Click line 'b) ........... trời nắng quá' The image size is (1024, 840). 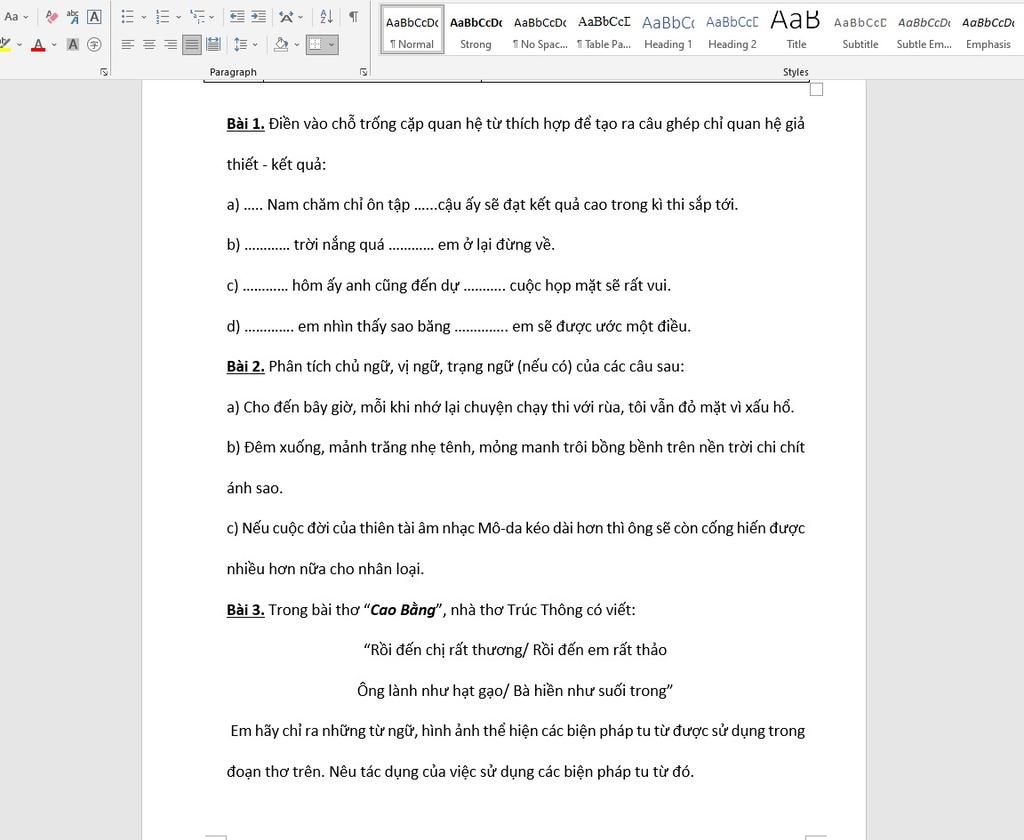click(391, 244)
